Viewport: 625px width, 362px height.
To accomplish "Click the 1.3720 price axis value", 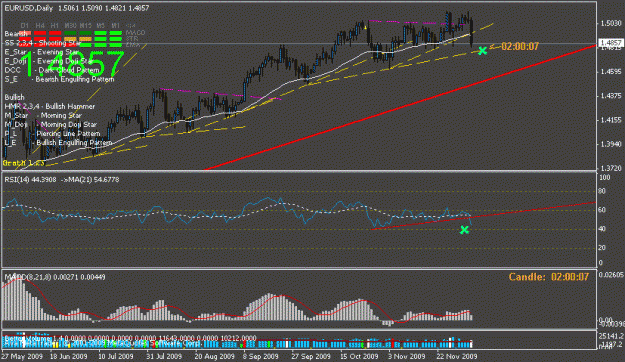I will click(611, 168).
